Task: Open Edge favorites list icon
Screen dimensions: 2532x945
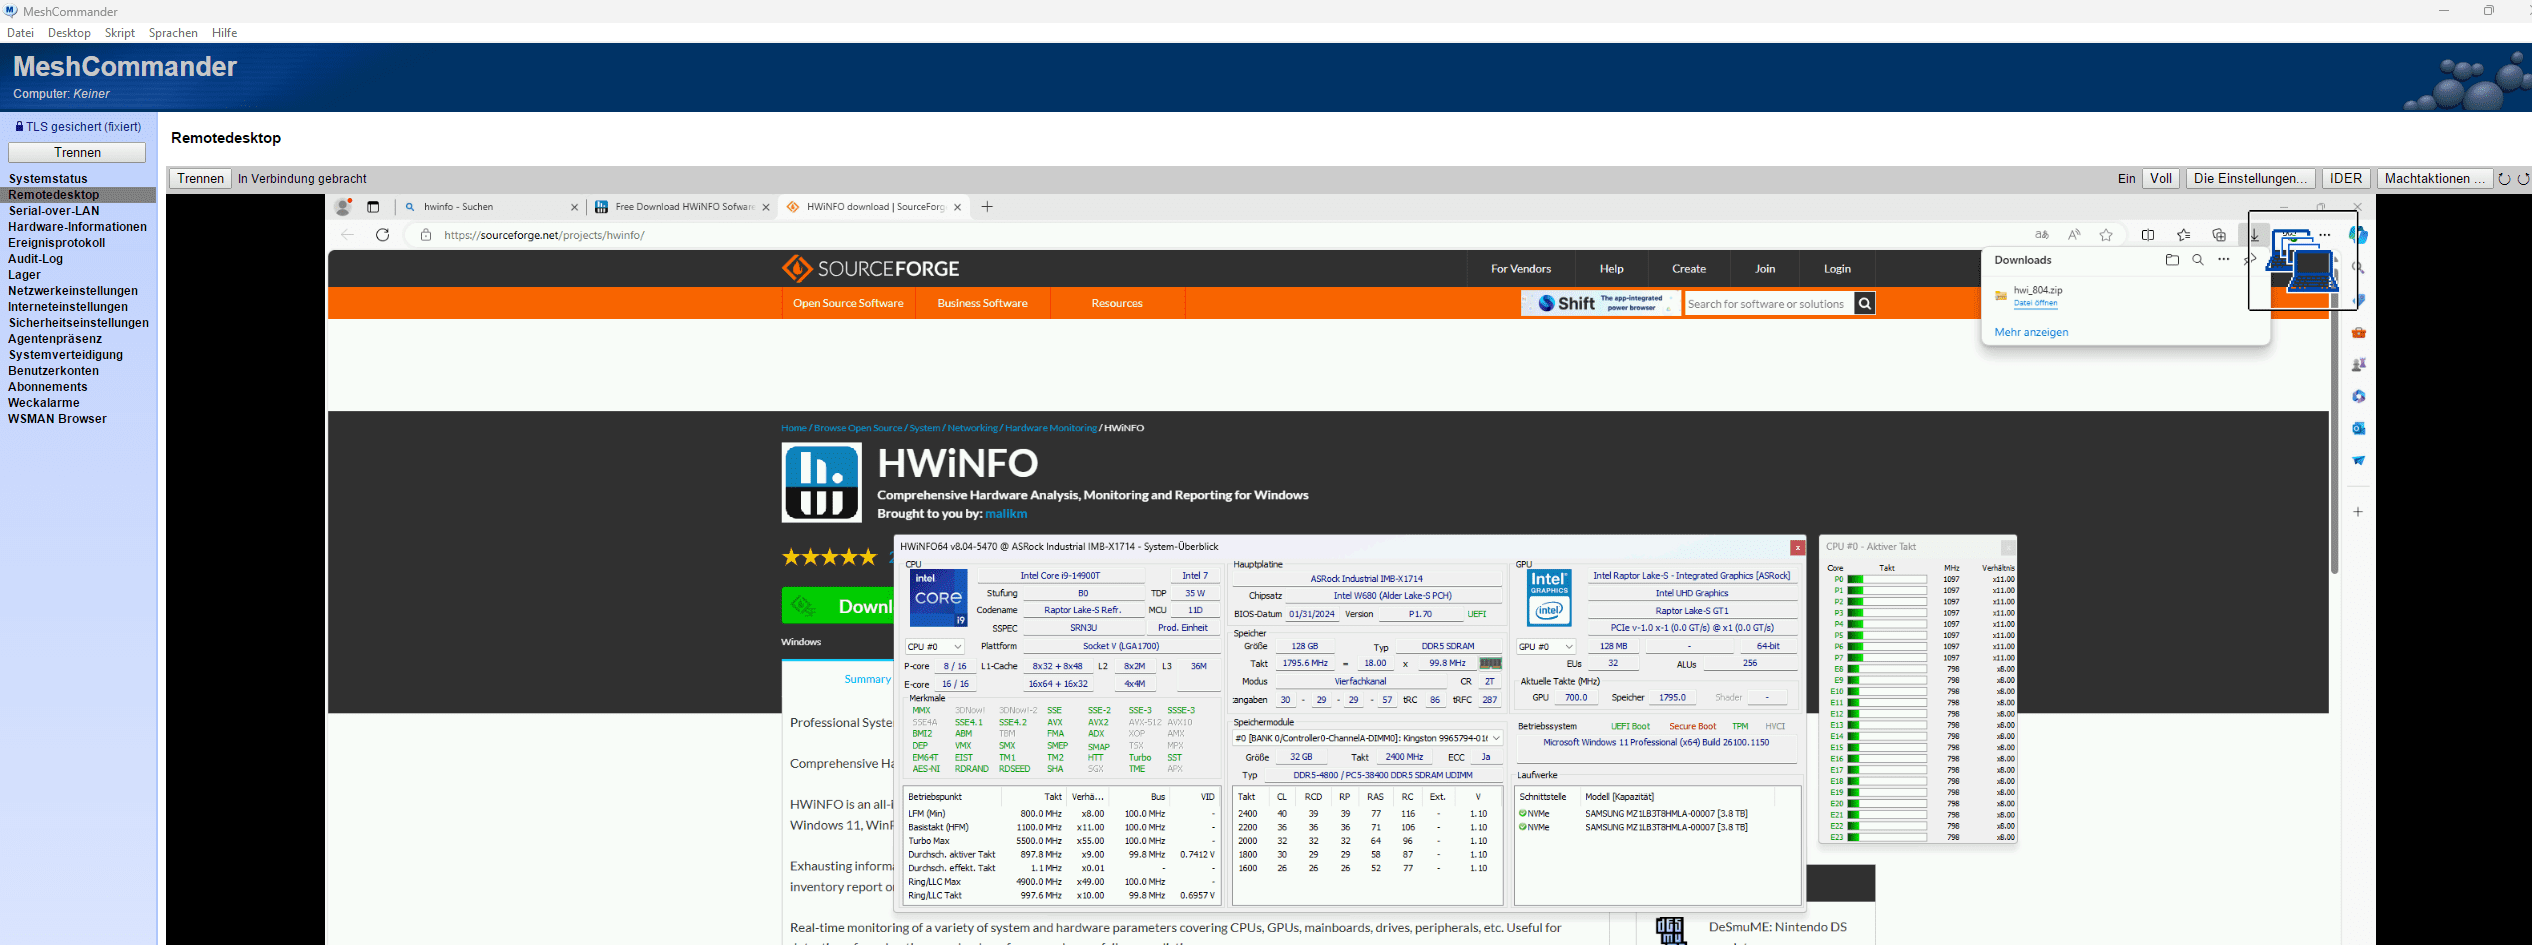Action: point(2183,235)
